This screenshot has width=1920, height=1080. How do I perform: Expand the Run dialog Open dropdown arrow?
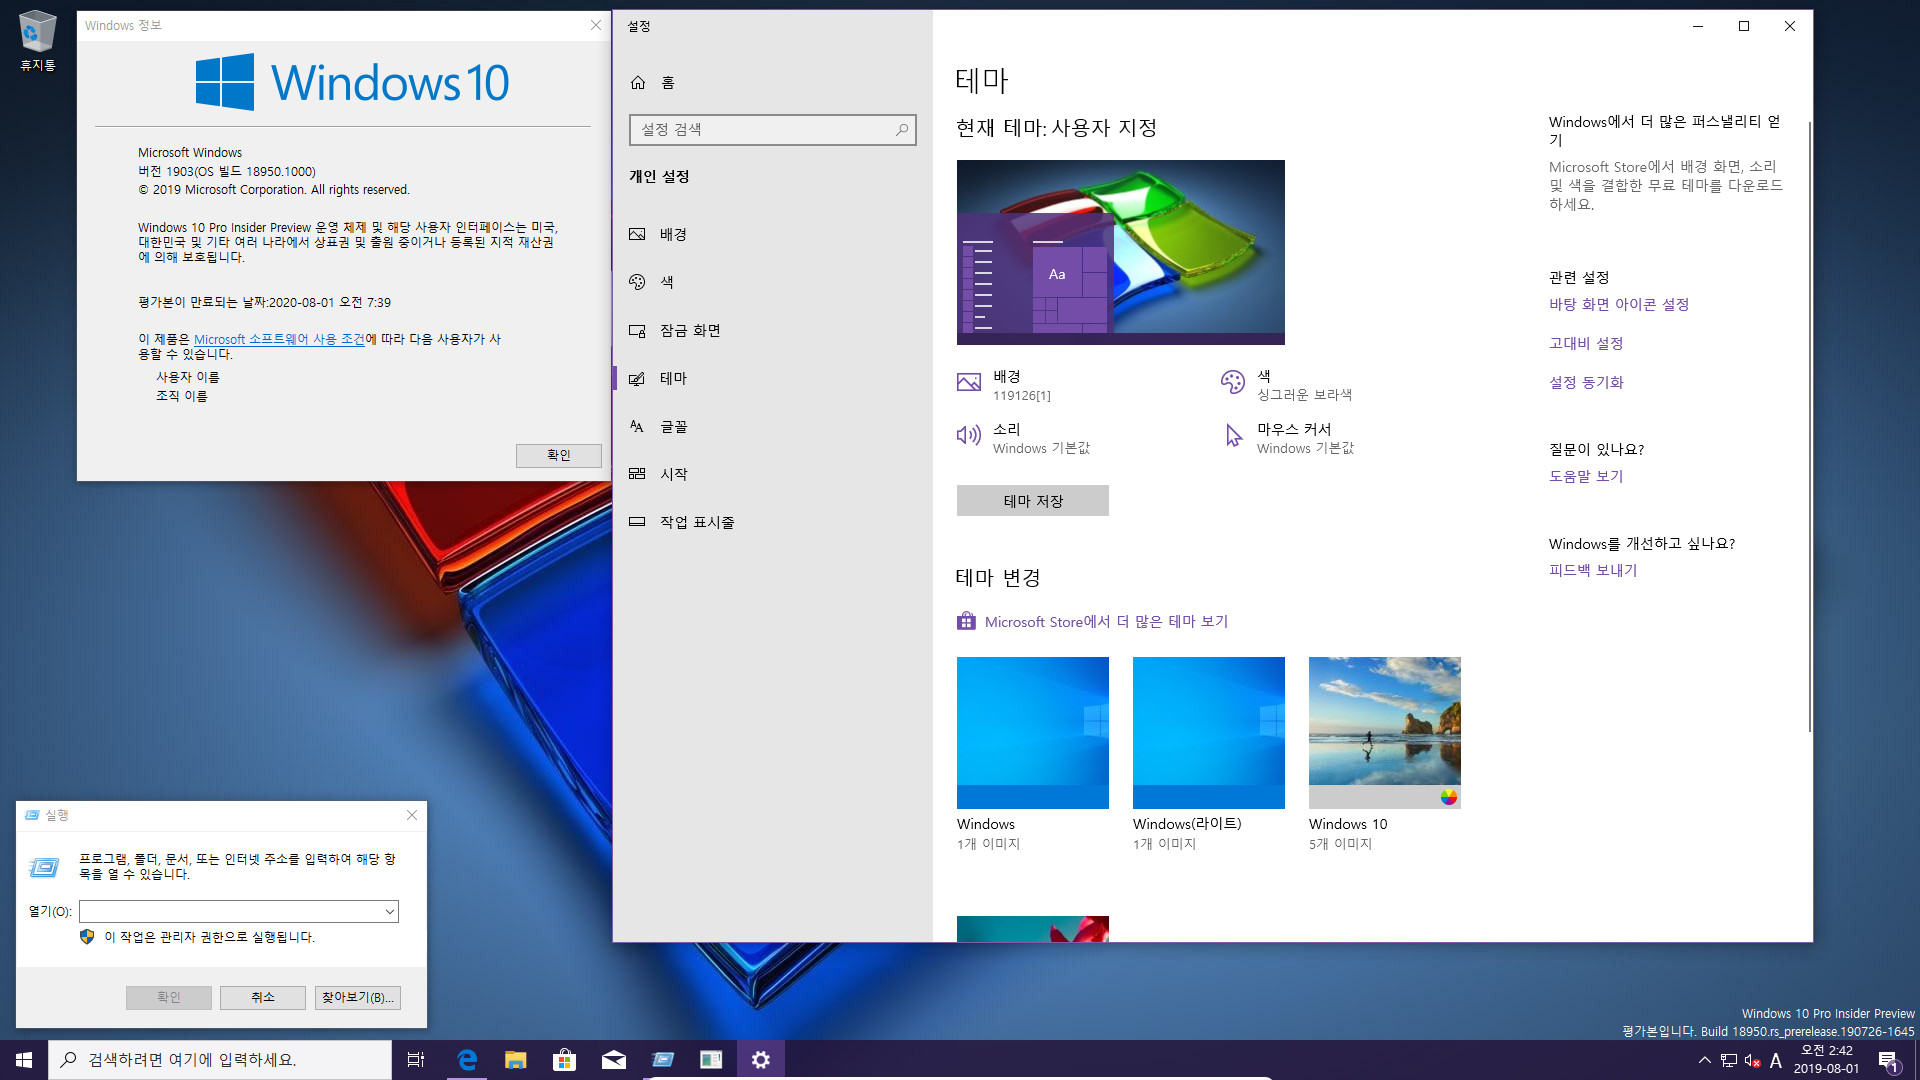point(389,912)
